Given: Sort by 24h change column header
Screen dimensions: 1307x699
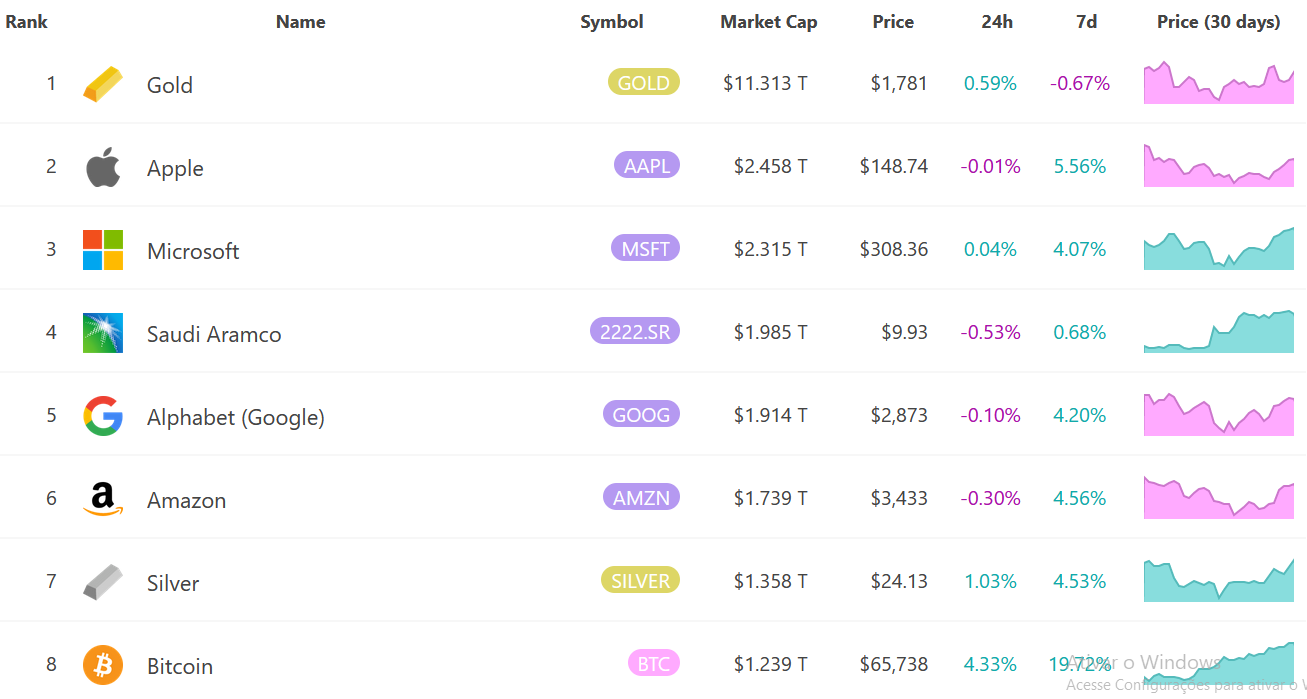Looking at the screenshot, I should click(997, 22).
